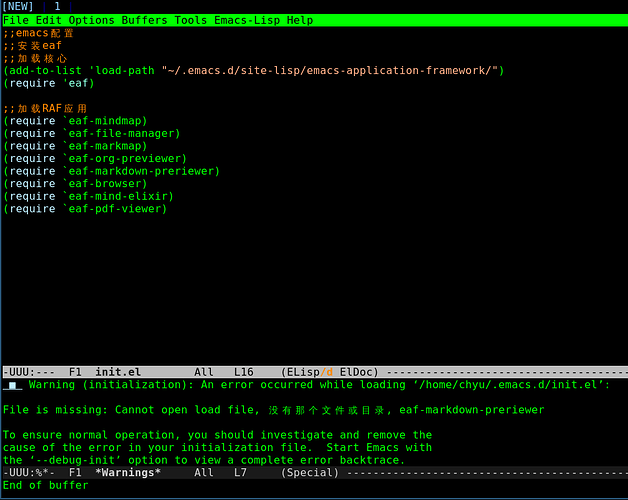Open the Options menu
Viewport: 628px width, 500px height.
point(90,20)
